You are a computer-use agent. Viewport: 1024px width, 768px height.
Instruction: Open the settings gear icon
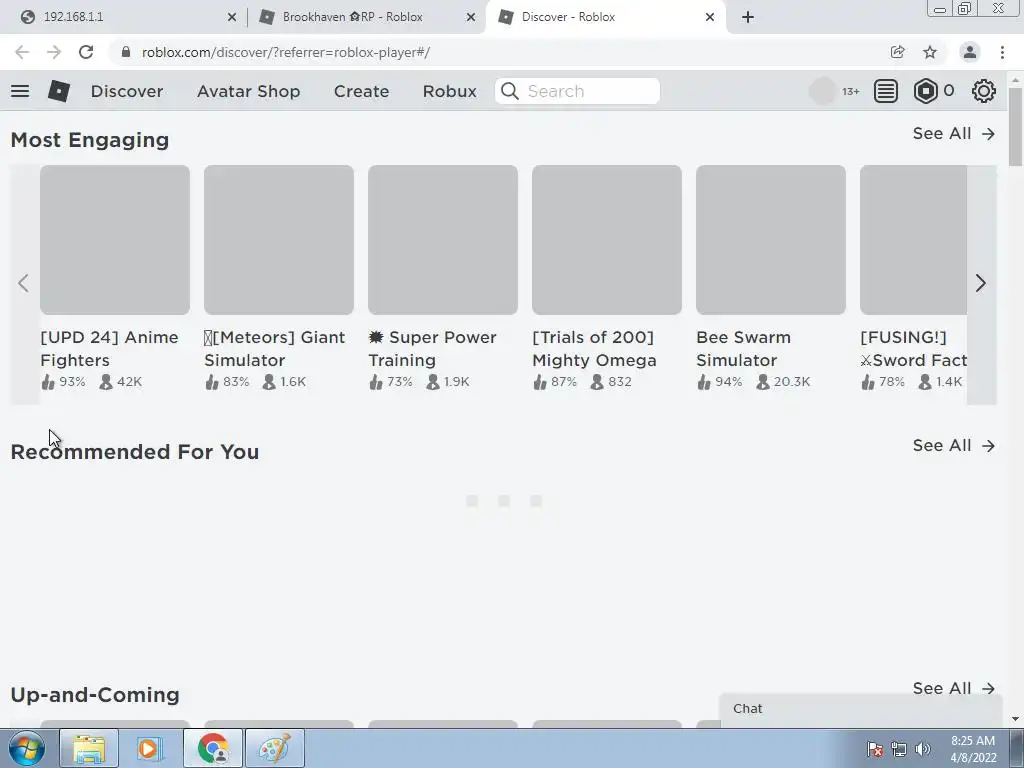coord(984,91)
